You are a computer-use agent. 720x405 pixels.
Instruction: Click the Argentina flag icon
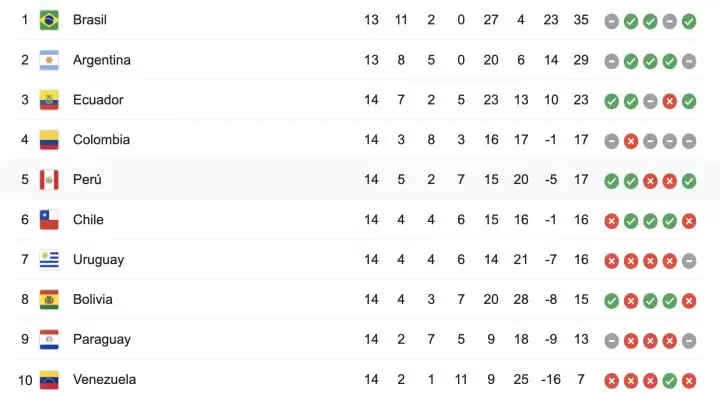[49, 60]
